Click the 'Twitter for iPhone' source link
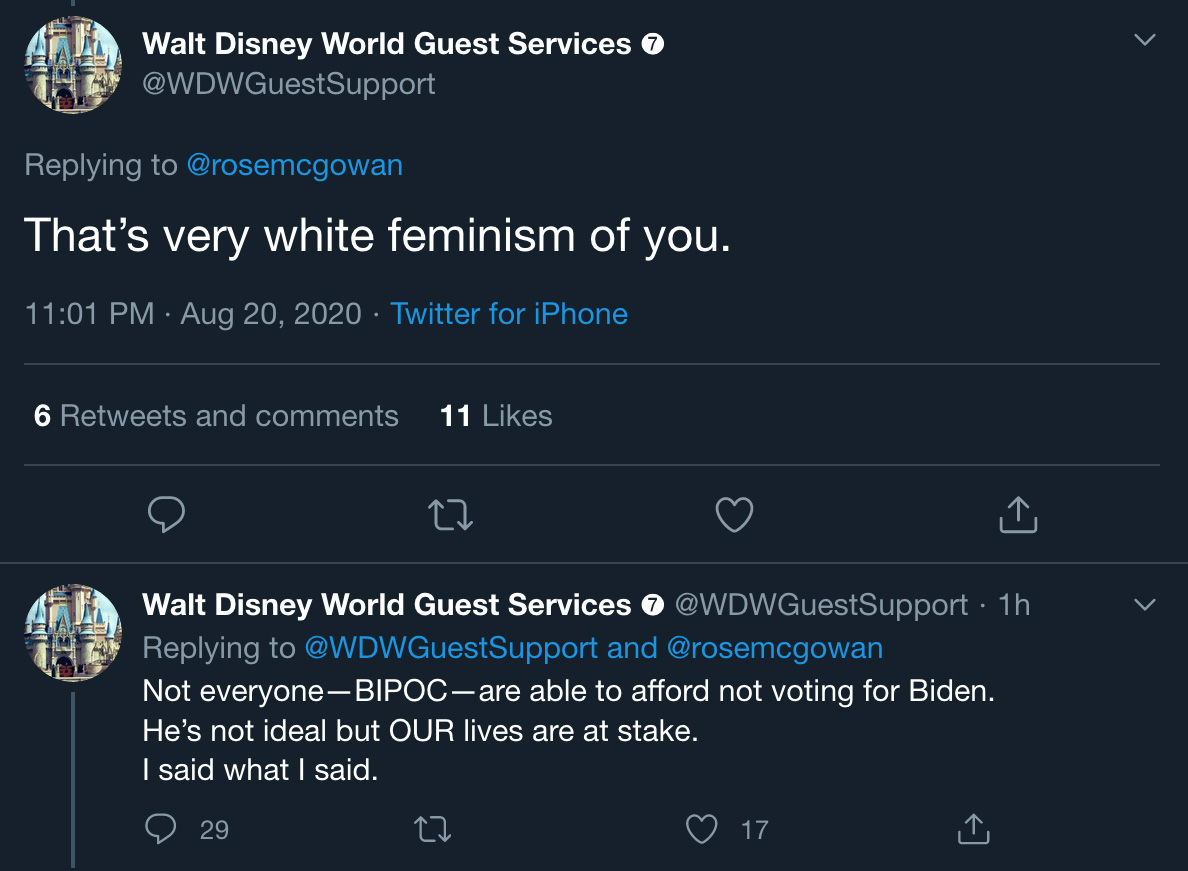 point(509,314)
